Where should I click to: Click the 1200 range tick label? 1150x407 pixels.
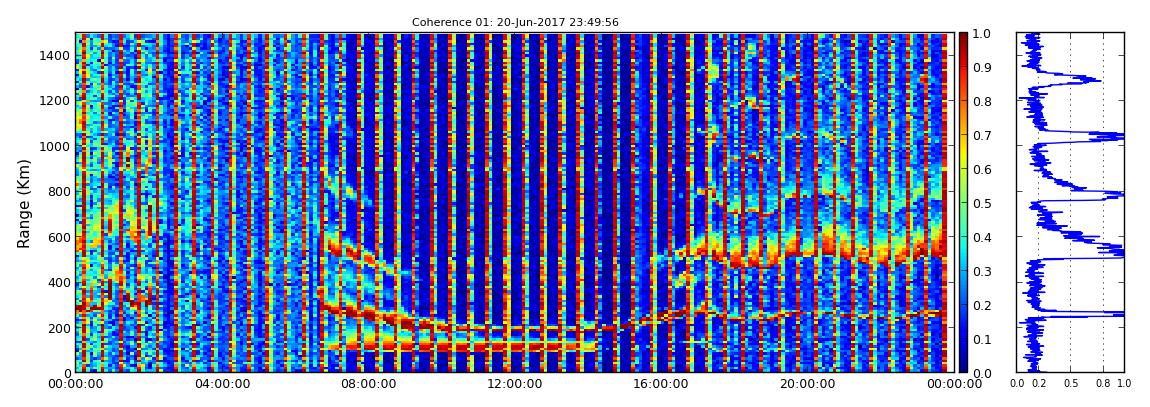click(54, 101)
